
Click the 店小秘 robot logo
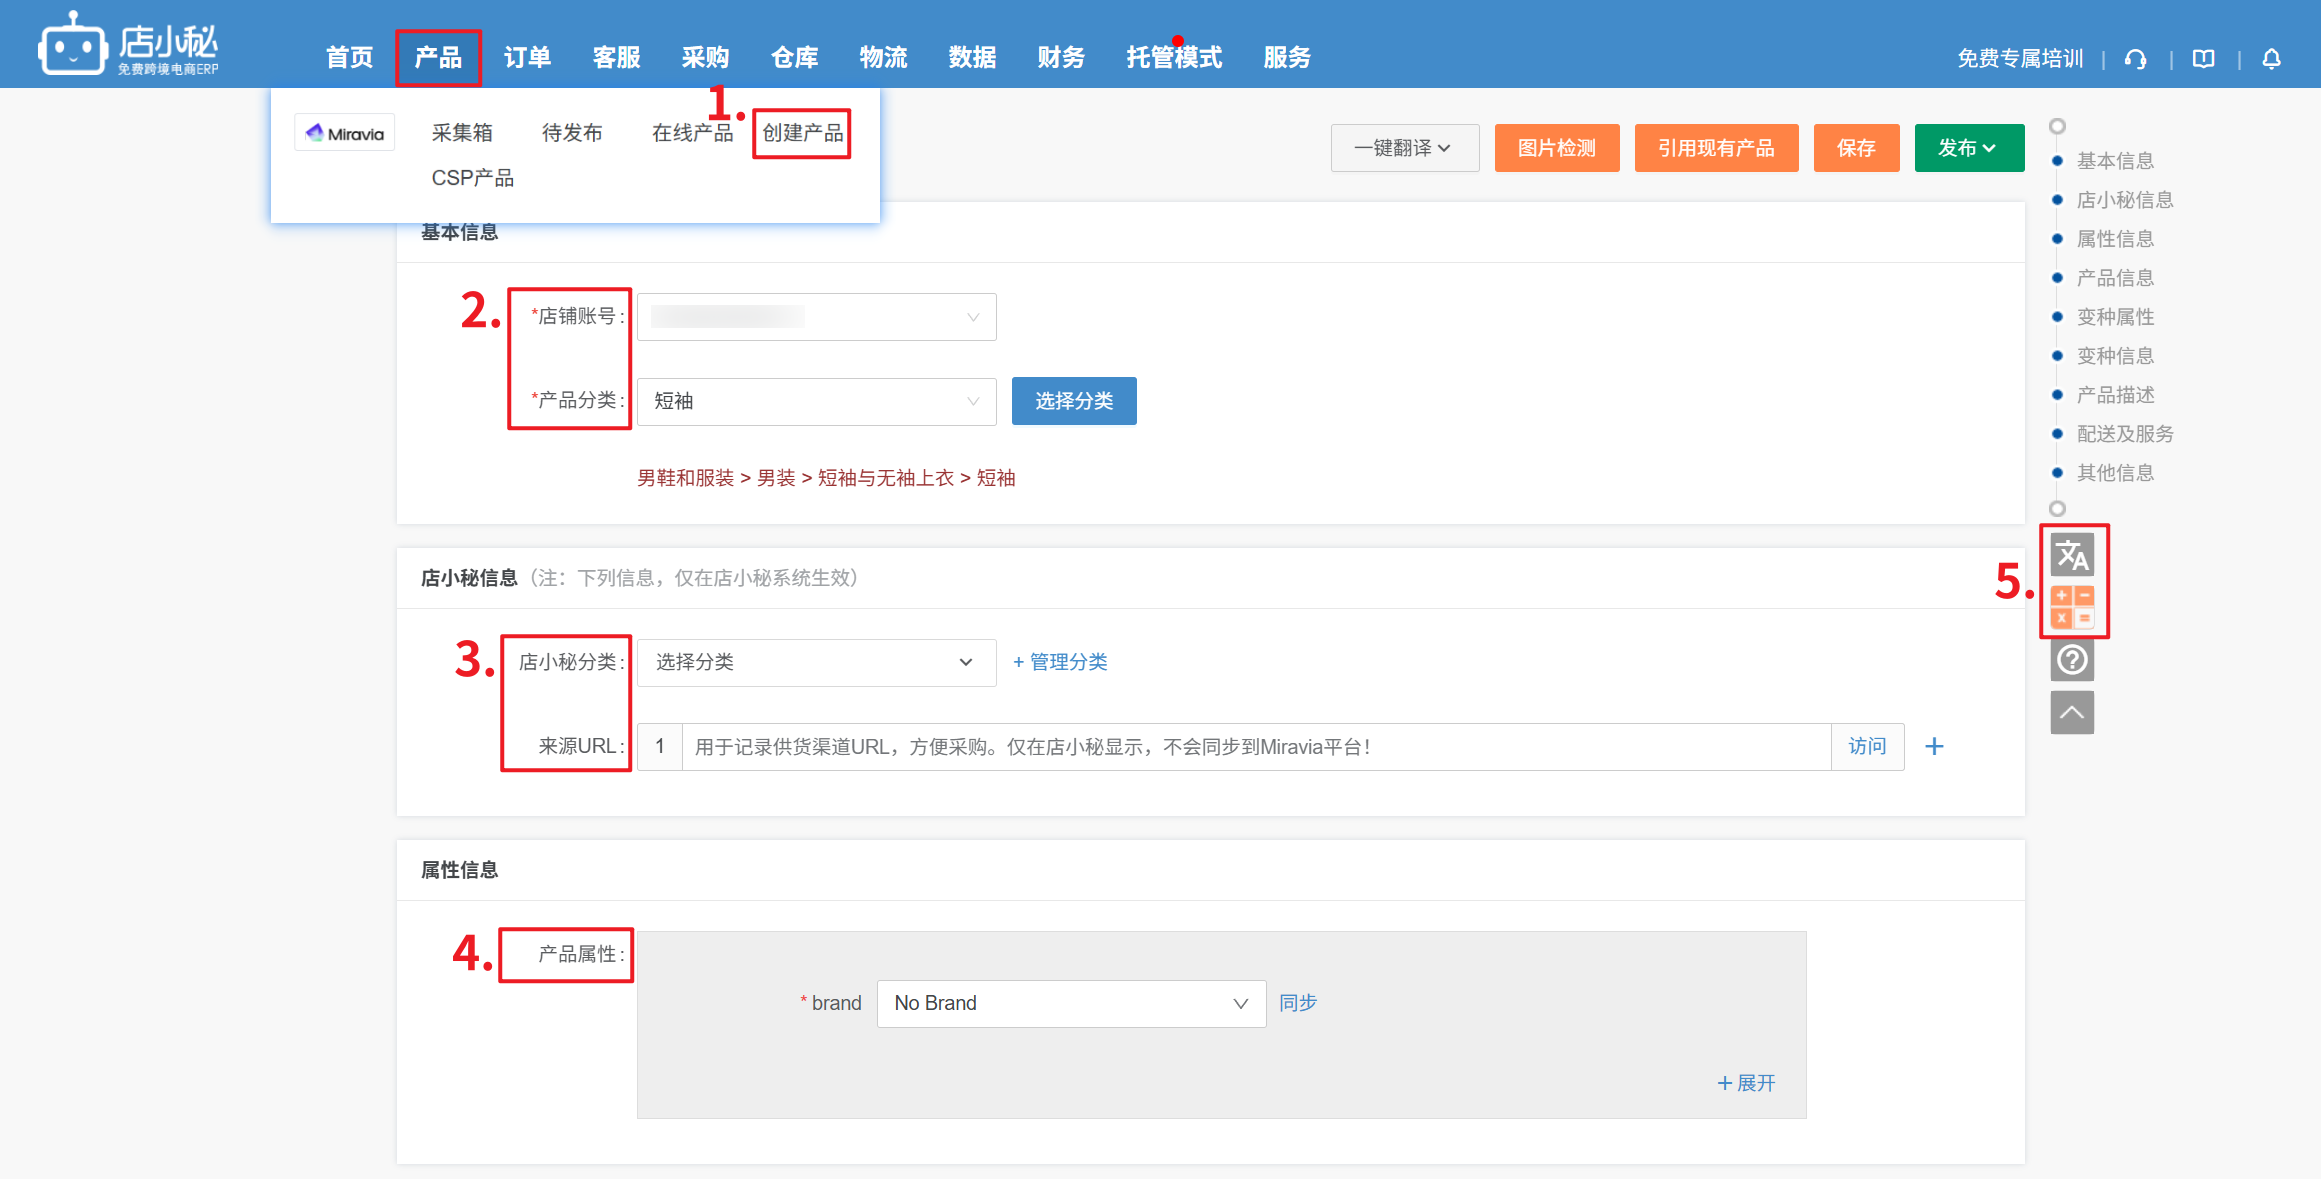[72, 46]
